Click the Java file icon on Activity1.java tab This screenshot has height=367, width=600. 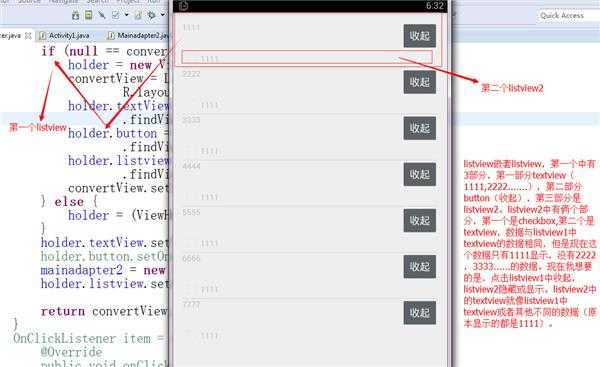tap(42, 36)
